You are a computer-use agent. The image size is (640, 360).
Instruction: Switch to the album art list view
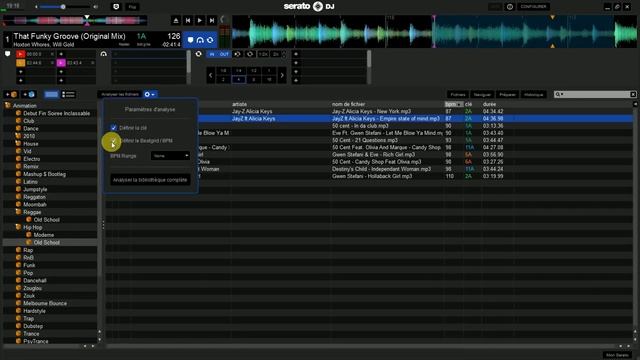tap(68, 94)
